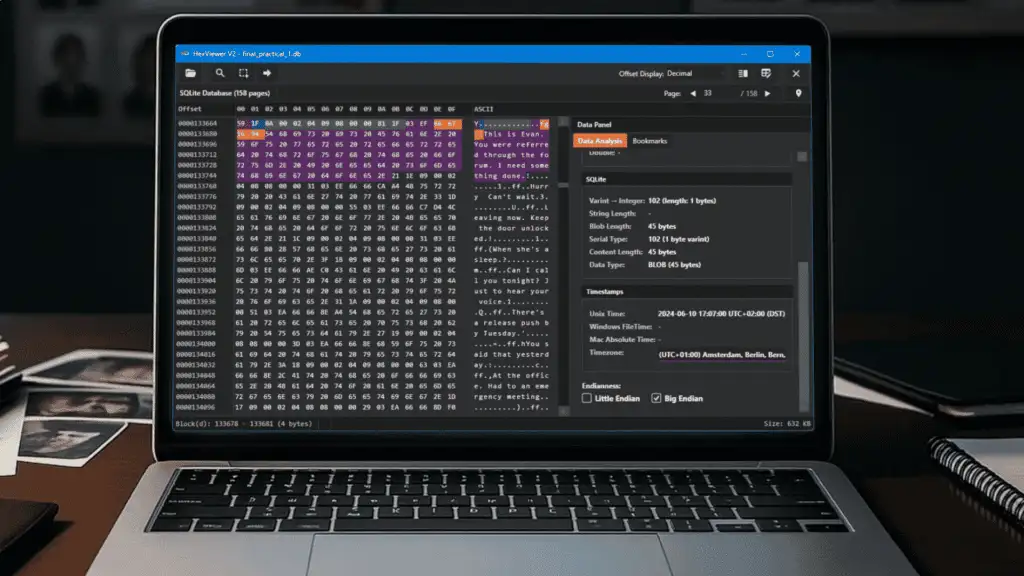Switch to the Bookmarks tab
The height and width of the screenshot is (576, 1024).
(650, 141)
